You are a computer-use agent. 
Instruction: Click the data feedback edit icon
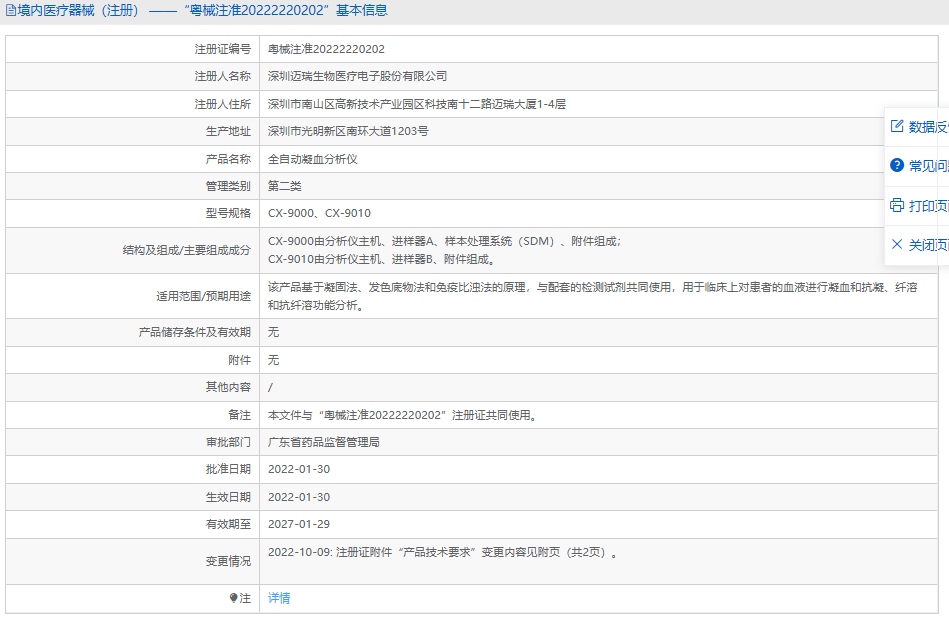pos(897,126)
